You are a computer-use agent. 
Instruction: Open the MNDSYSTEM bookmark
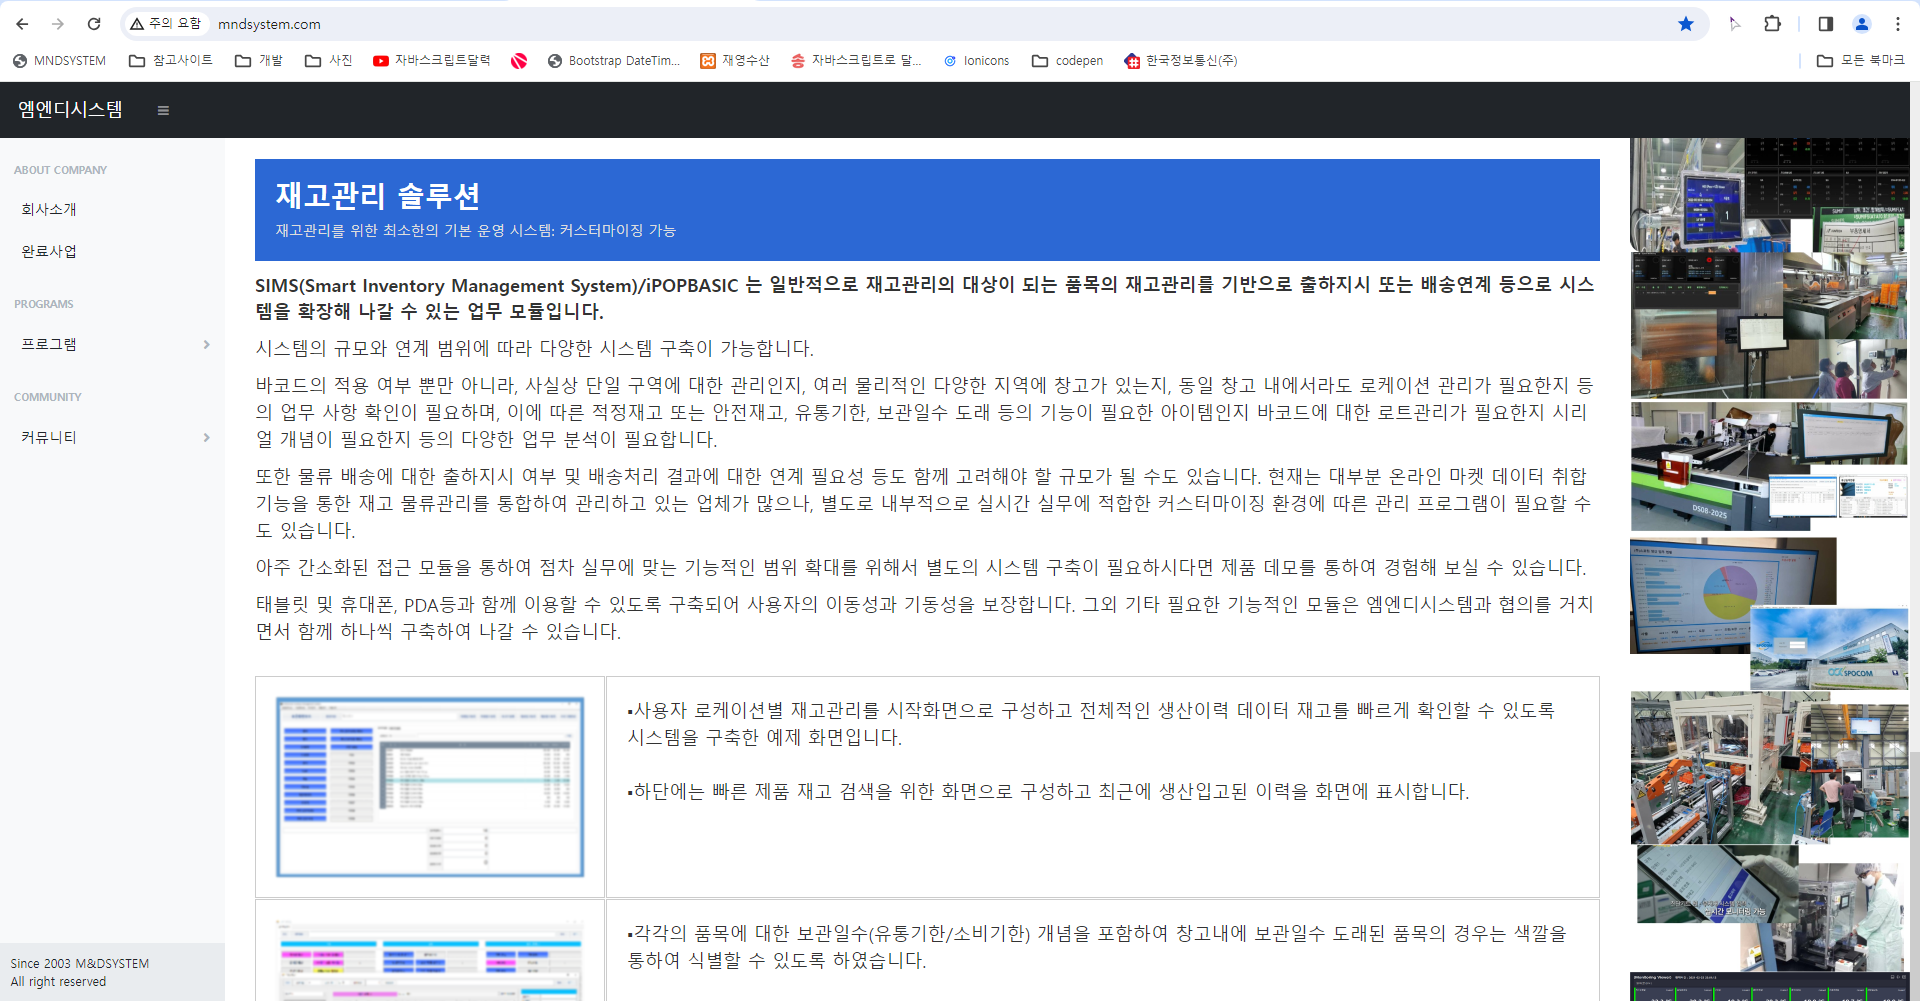(59, 61)
